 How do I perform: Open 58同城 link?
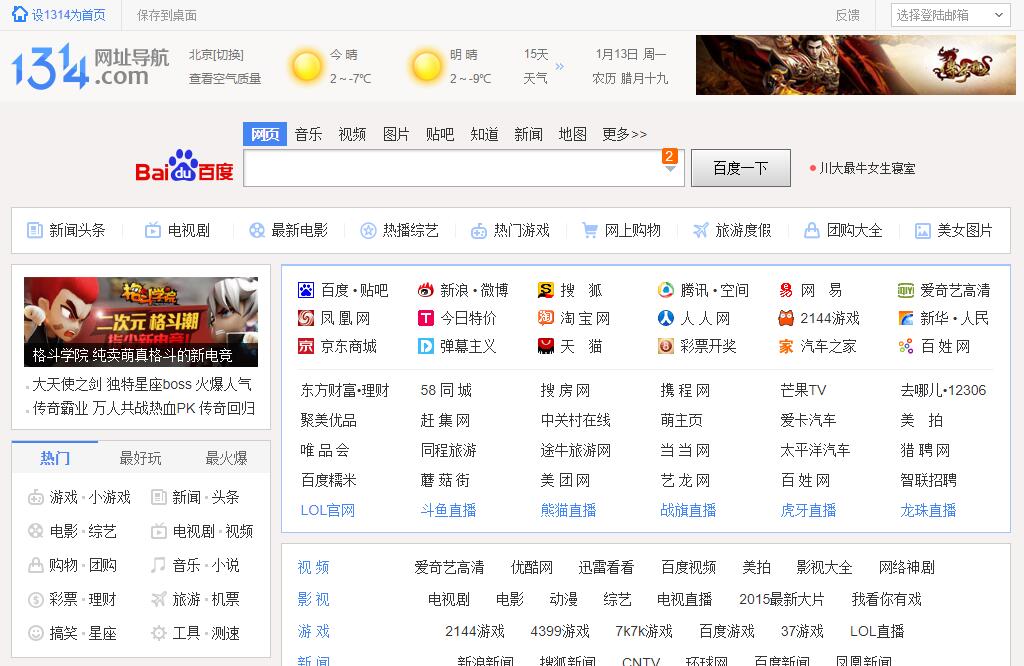tap(446, 390)
